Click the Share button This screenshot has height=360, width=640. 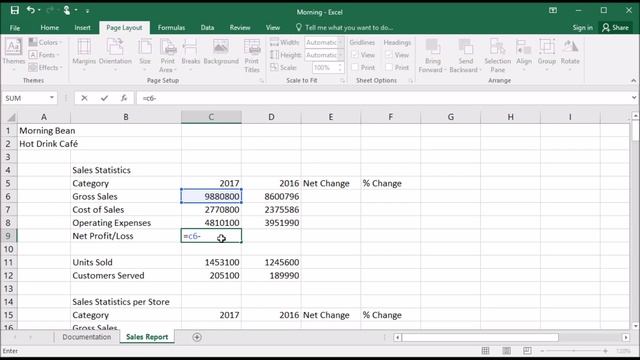616,28
